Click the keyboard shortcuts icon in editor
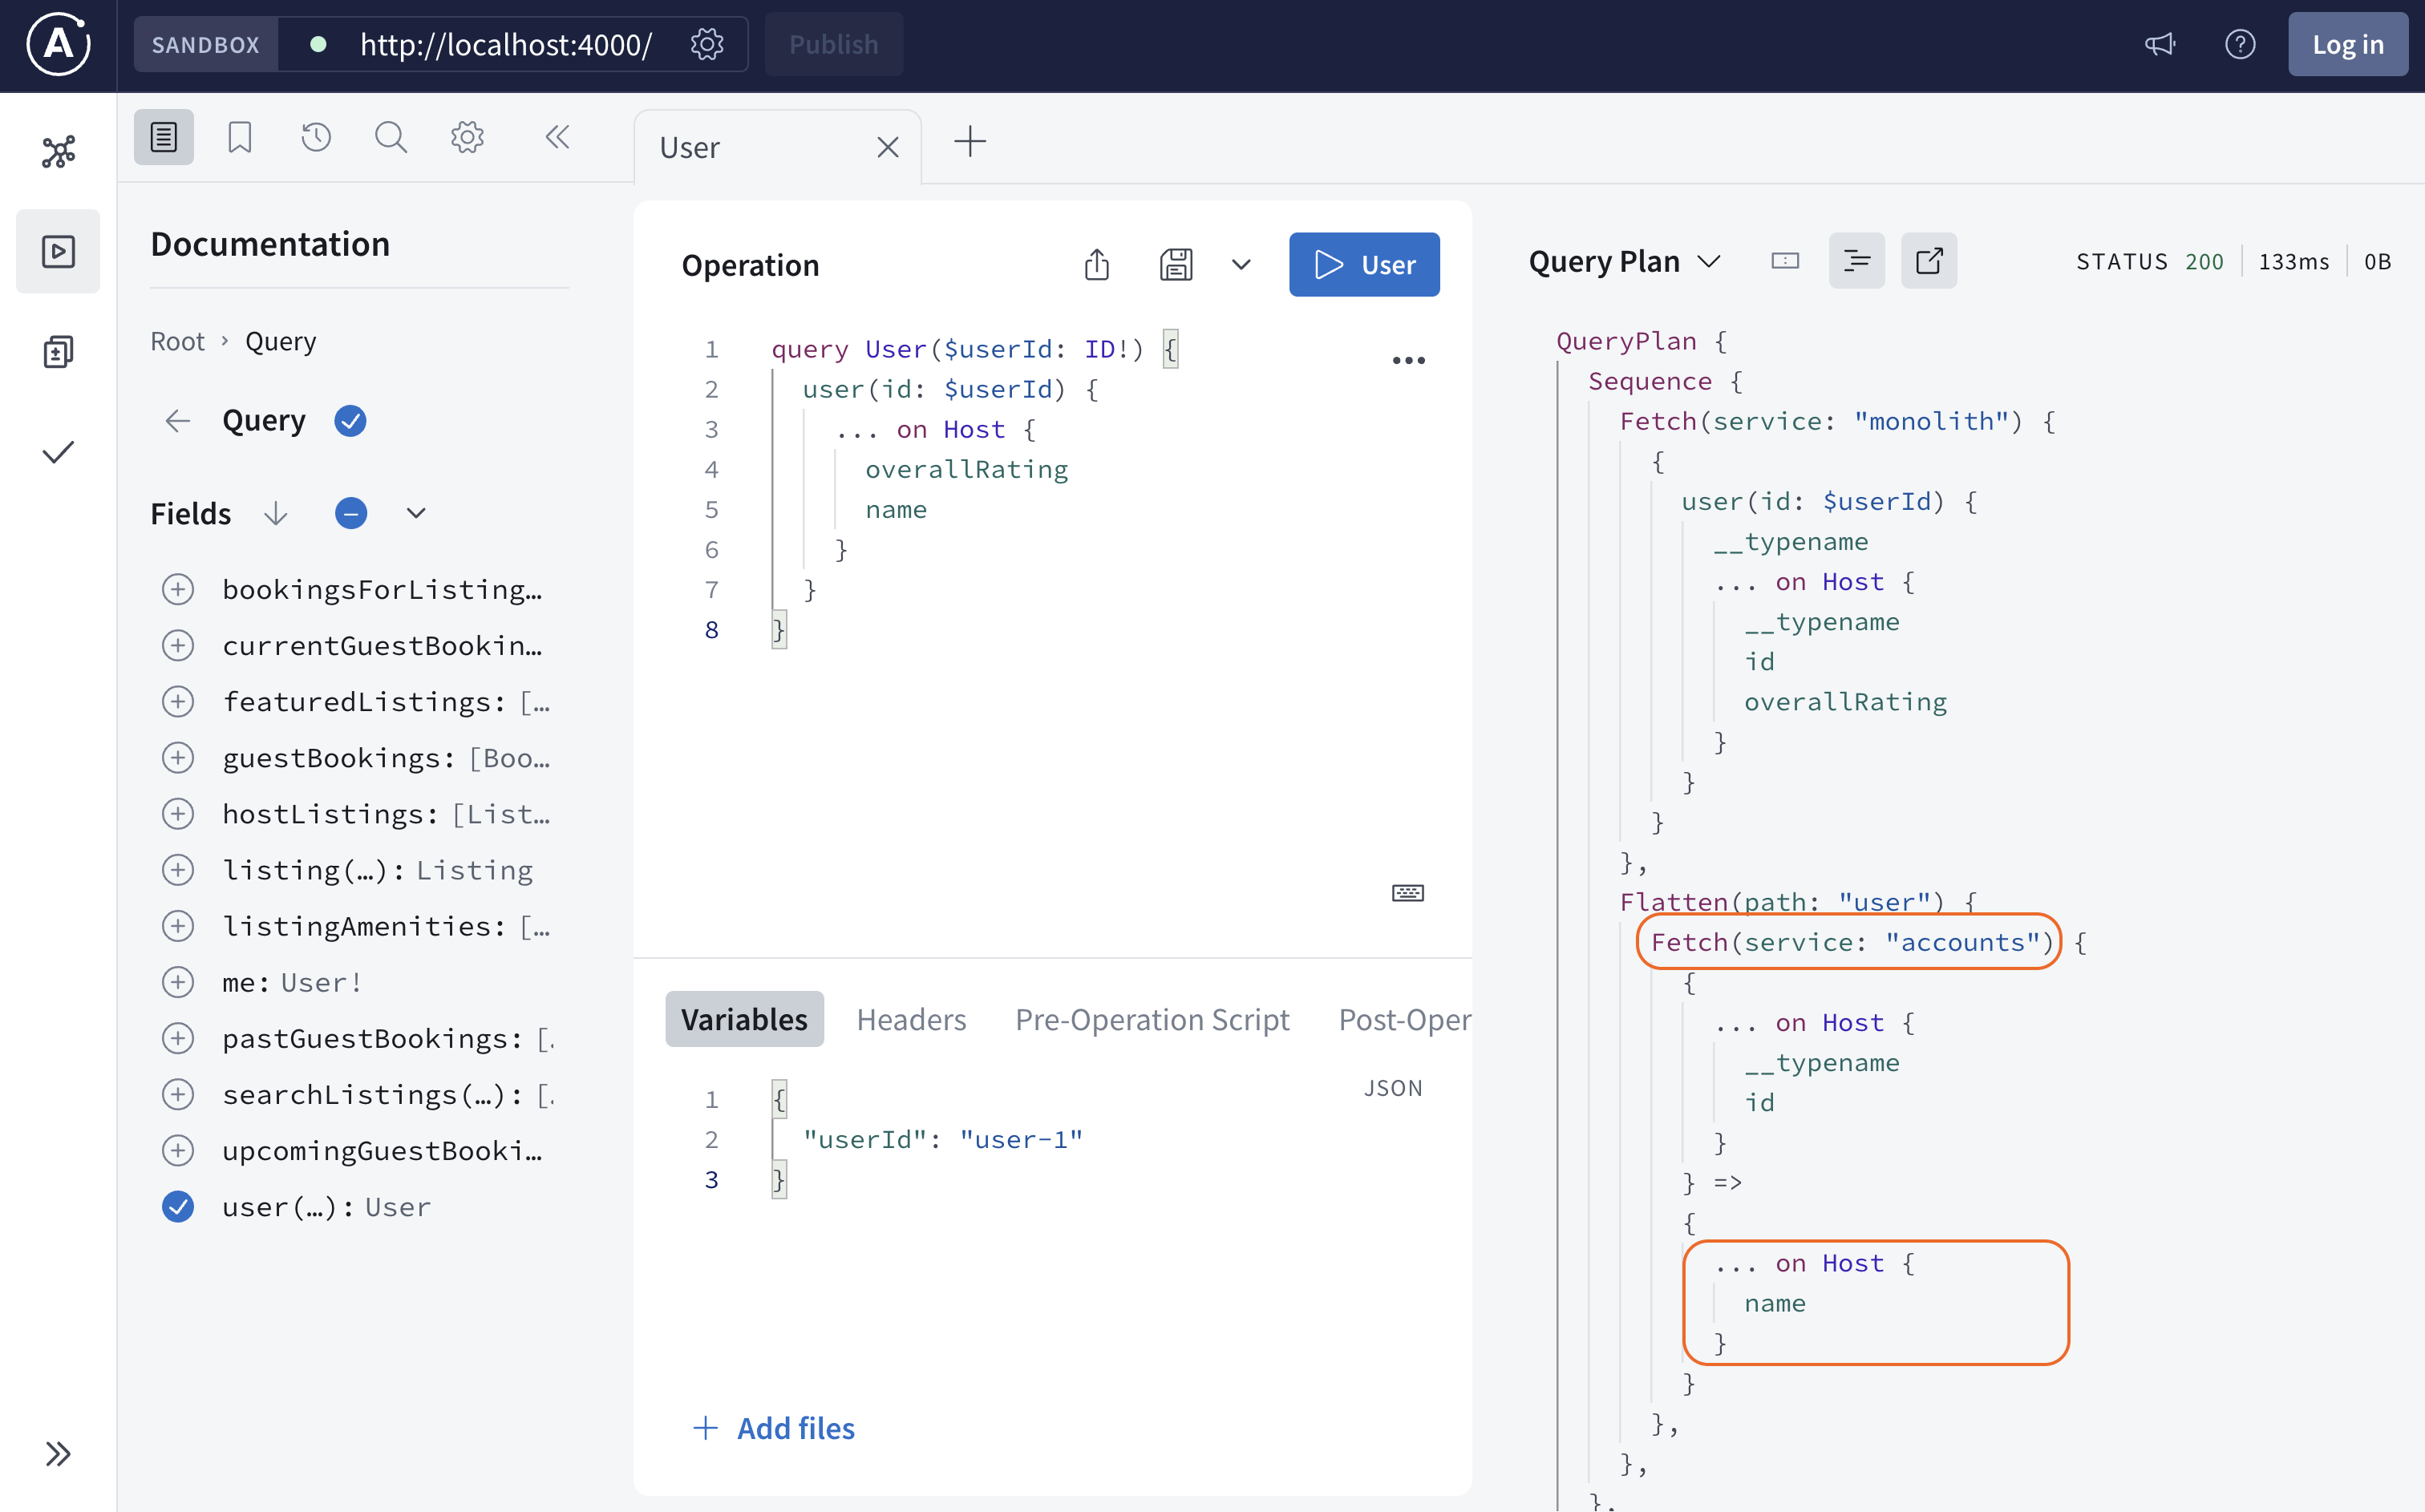Screen dimensions: 2425x1512 tap(1408, 892)
